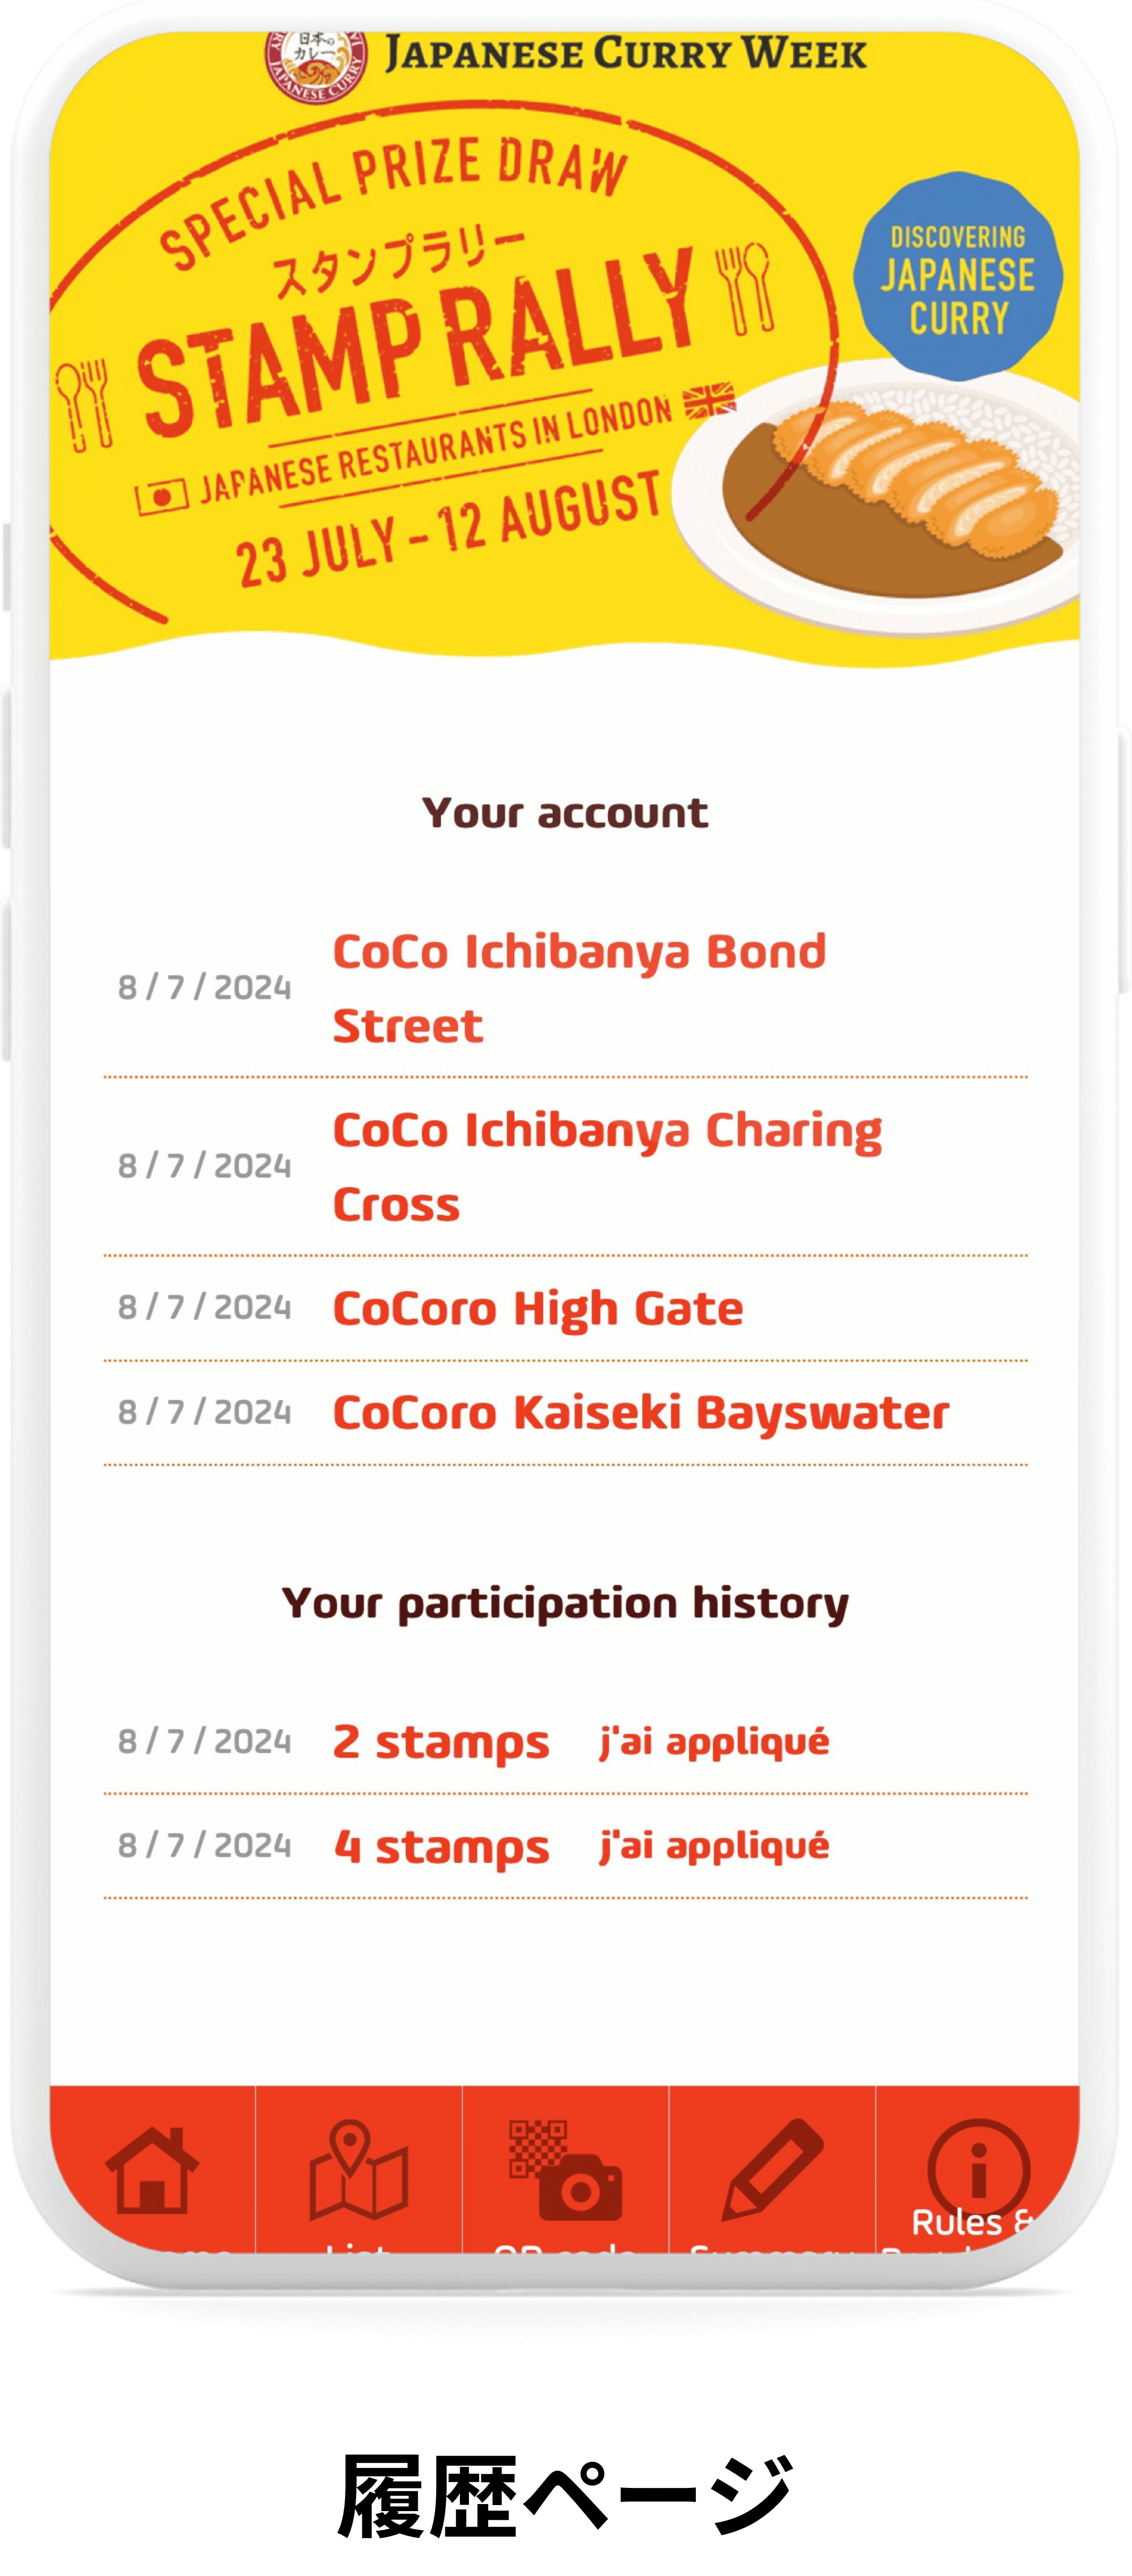Tap j'ai appliqué beside 2 stamps
1132x2576 pixels.
pyautogui.click(x=714, y=1742)
